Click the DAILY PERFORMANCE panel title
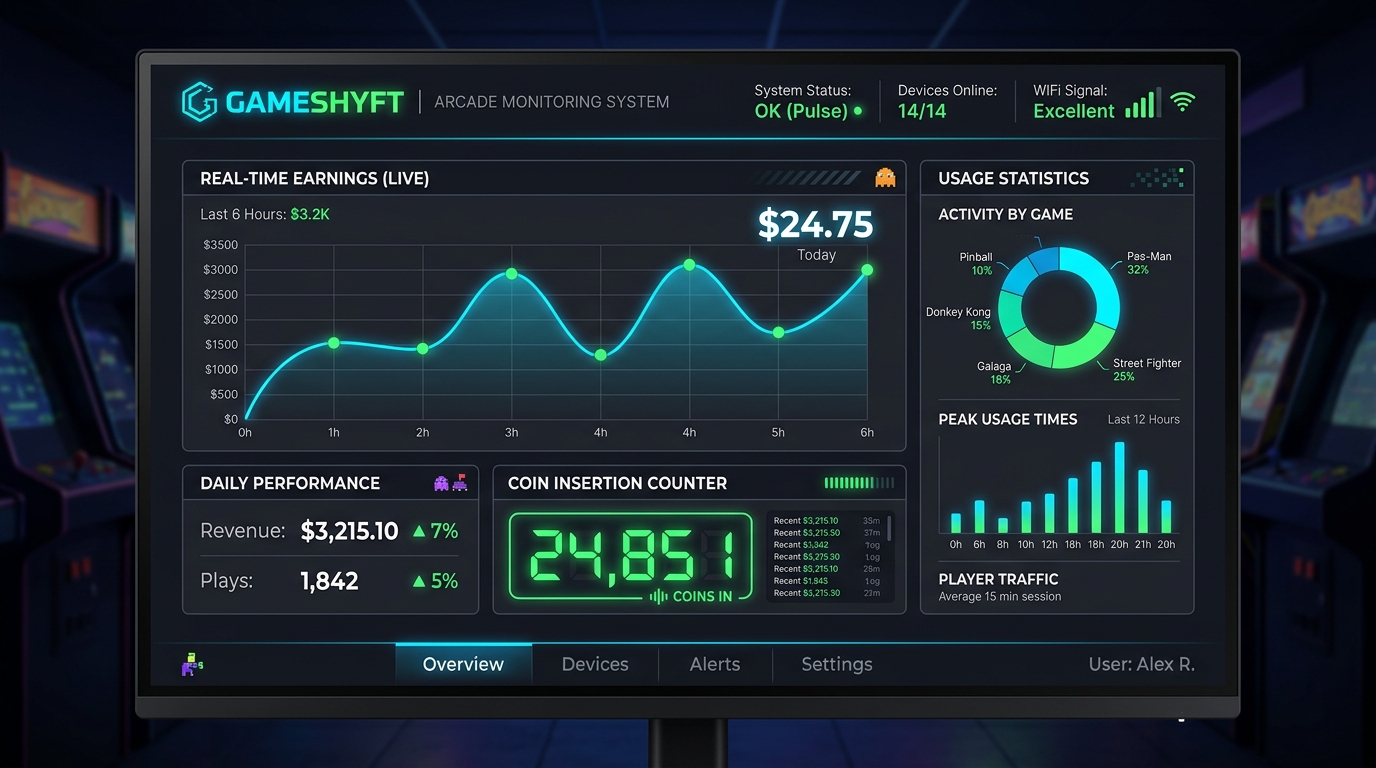The width and height of the screenshot is (1376, 768). 290,483
